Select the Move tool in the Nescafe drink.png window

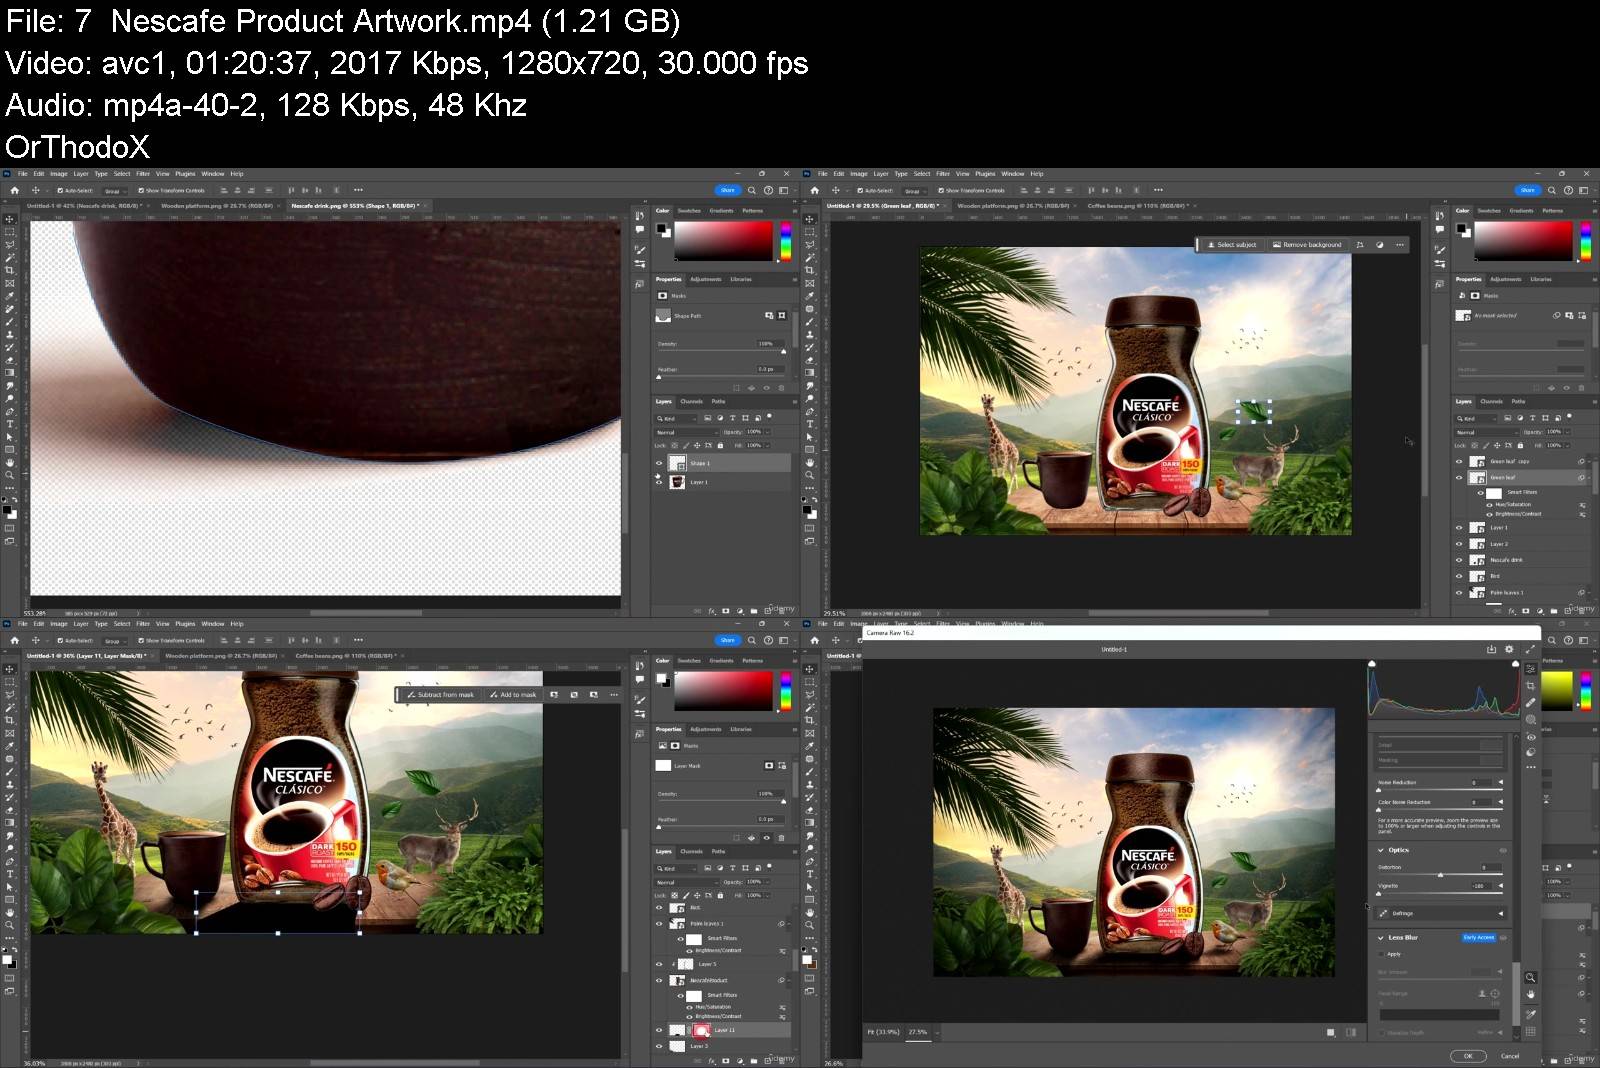coord(9,219)
